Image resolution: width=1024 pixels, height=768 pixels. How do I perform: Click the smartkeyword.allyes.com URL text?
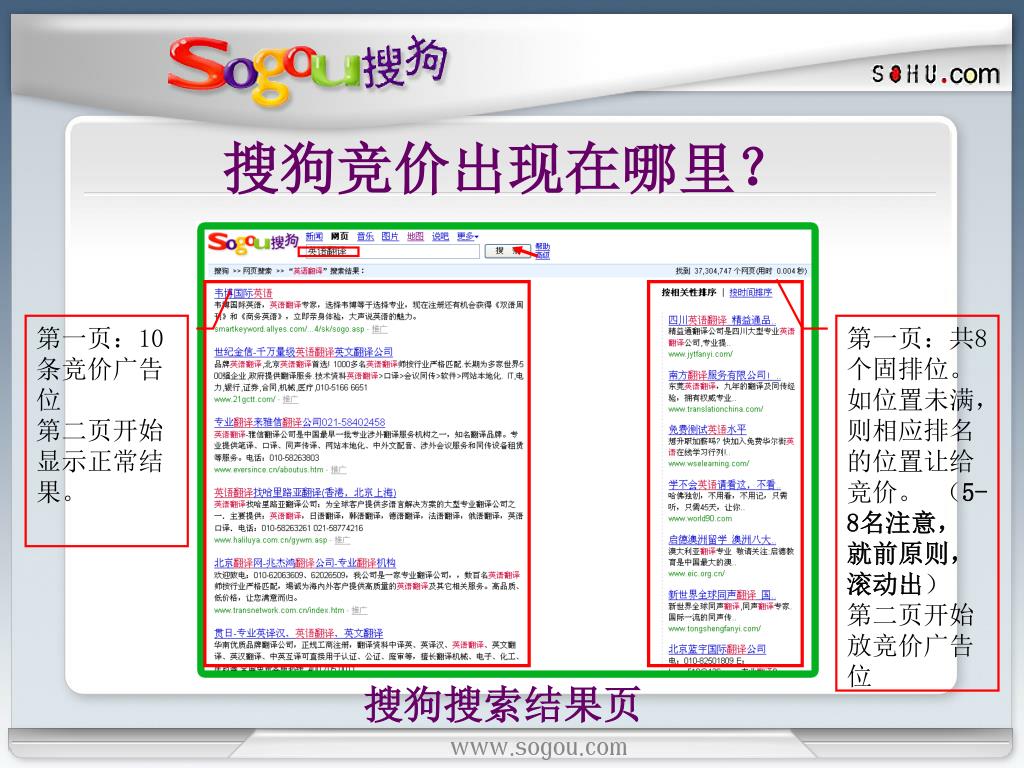pos(289,329)
